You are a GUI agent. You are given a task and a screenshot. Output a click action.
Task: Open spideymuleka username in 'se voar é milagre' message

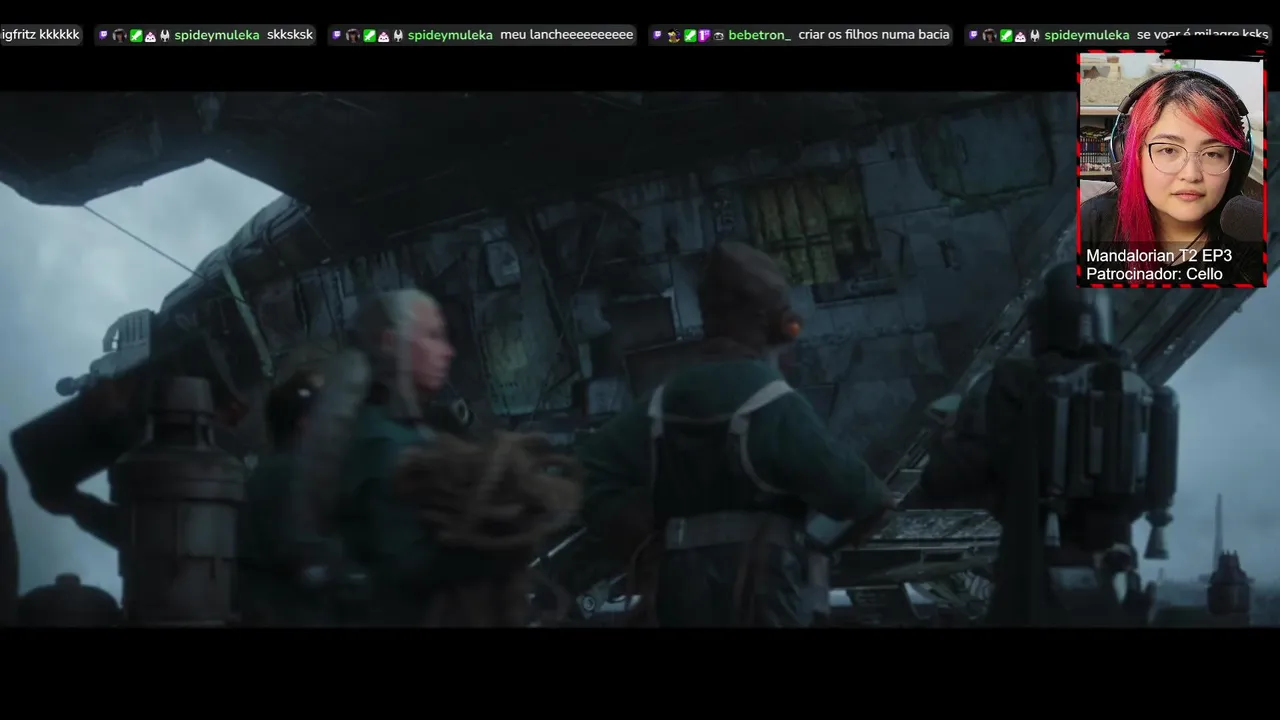1087,35
